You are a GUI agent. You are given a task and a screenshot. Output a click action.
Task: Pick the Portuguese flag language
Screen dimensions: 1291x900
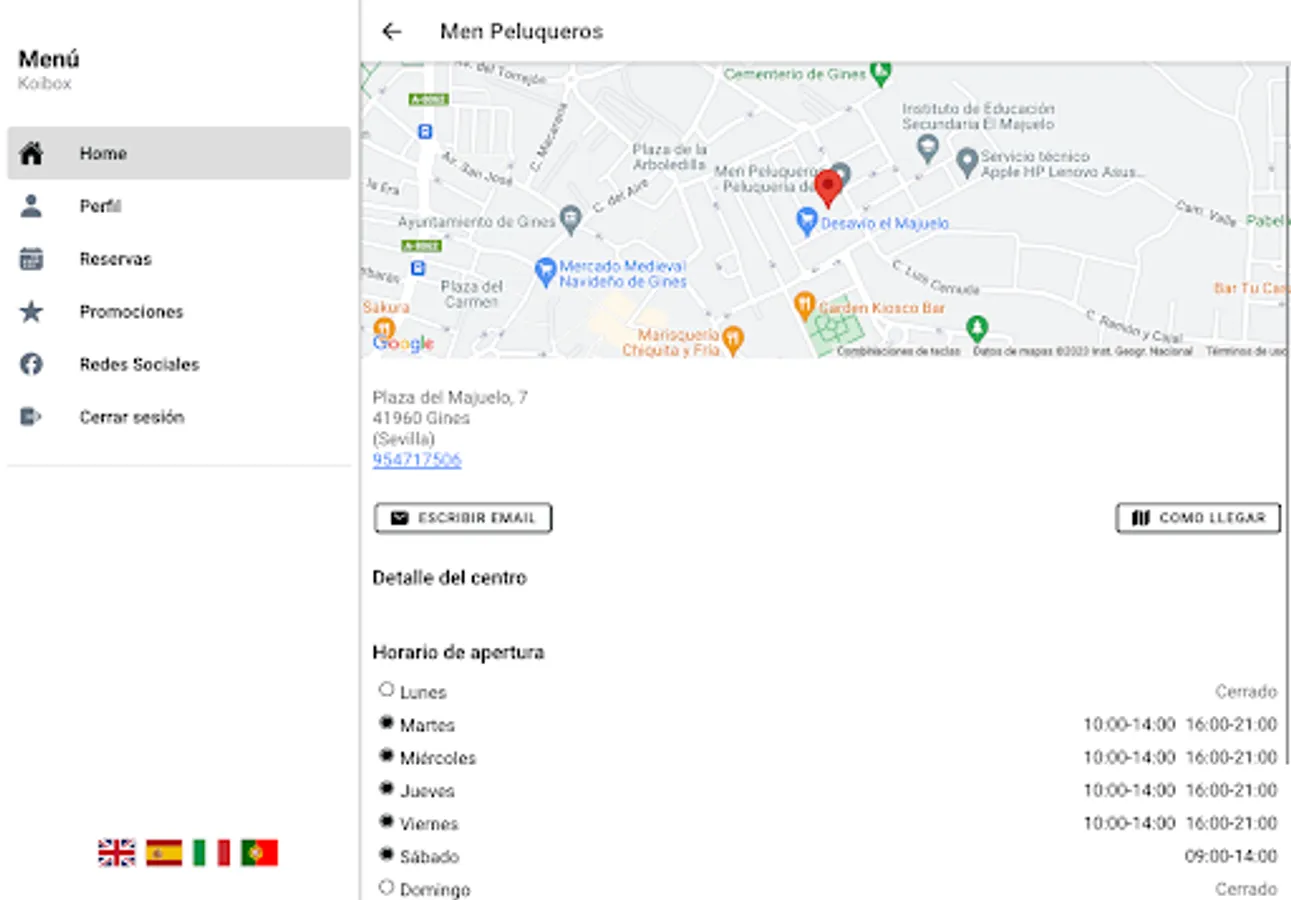259,853
